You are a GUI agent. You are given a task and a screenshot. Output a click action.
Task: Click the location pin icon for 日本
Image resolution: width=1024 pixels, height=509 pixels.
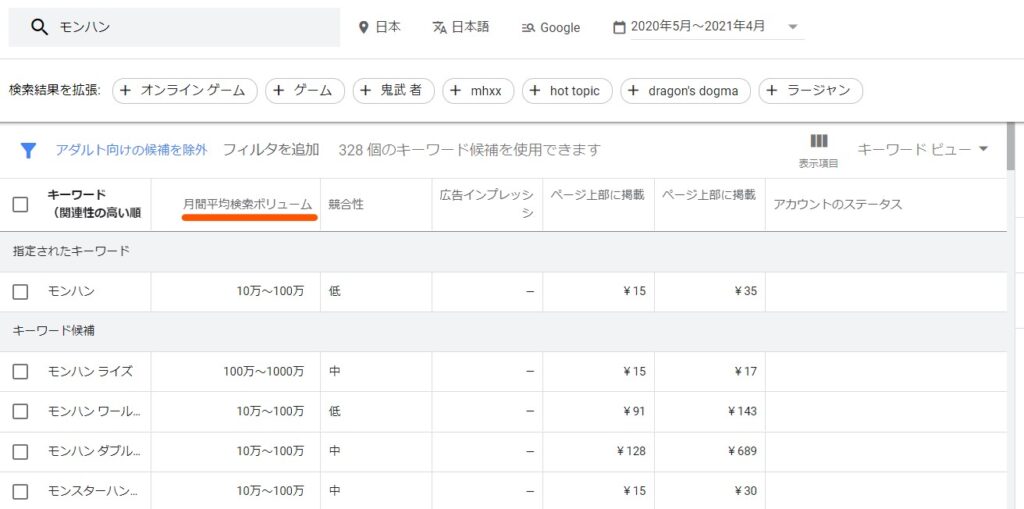[364, 27]
